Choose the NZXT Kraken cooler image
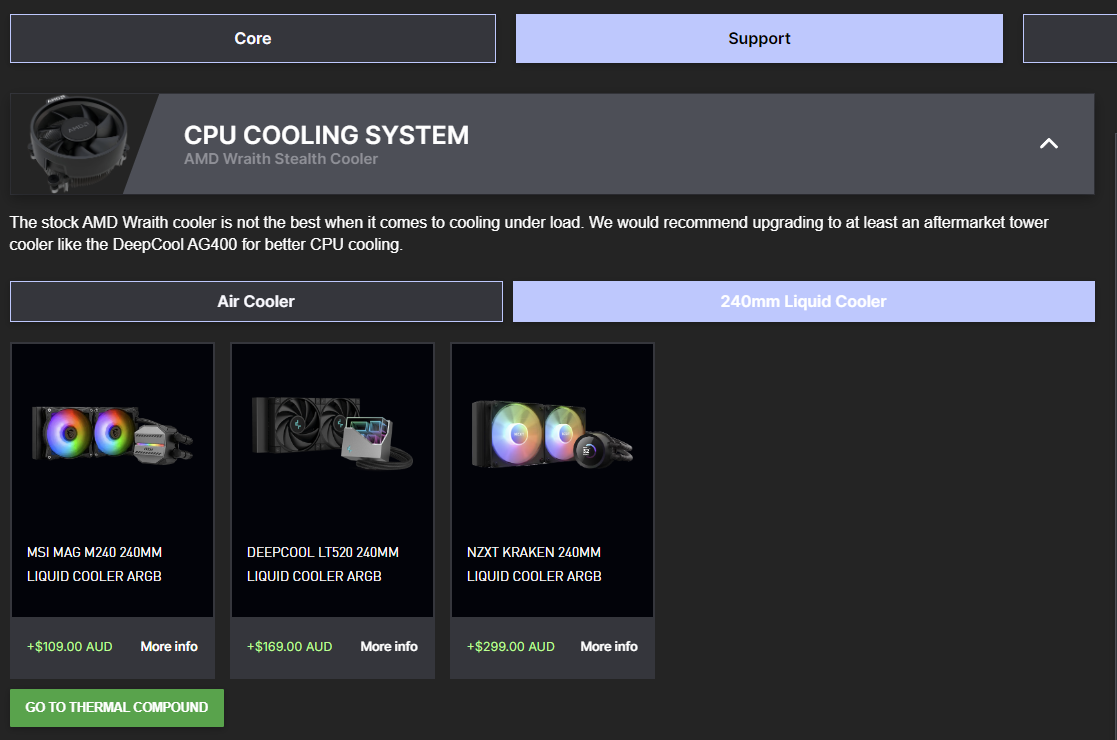This screenshot has height=740, width=1117. [x=553, y=434]
